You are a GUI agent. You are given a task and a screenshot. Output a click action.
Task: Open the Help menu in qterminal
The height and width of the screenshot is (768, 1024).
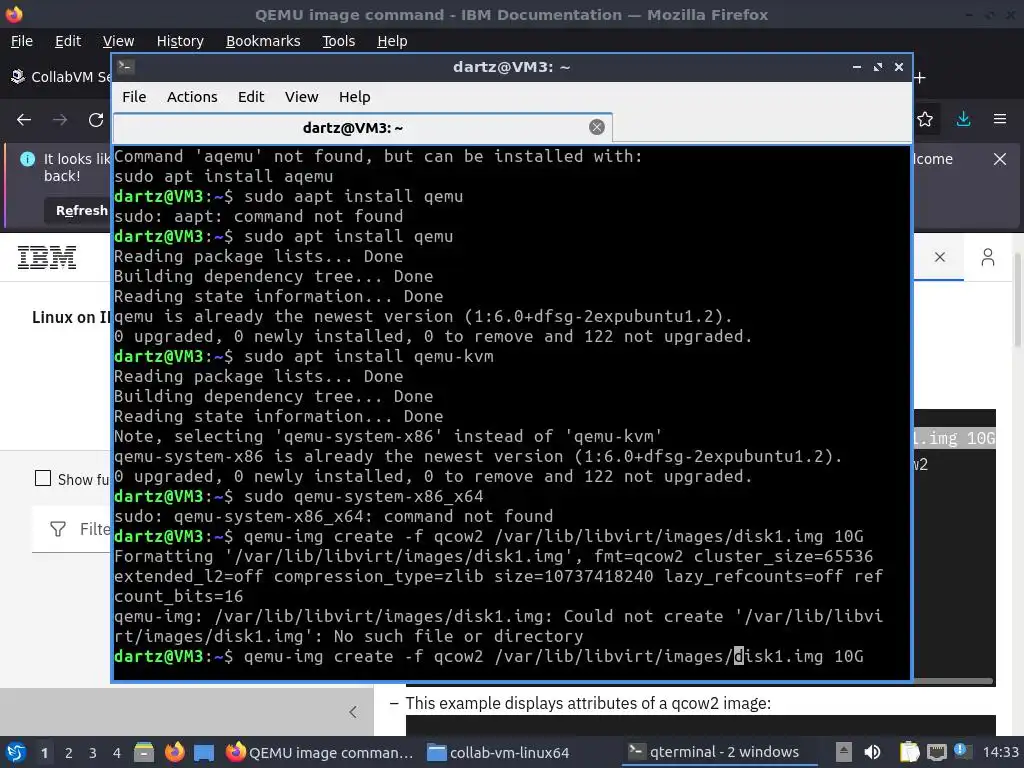(x=355, y=97)
